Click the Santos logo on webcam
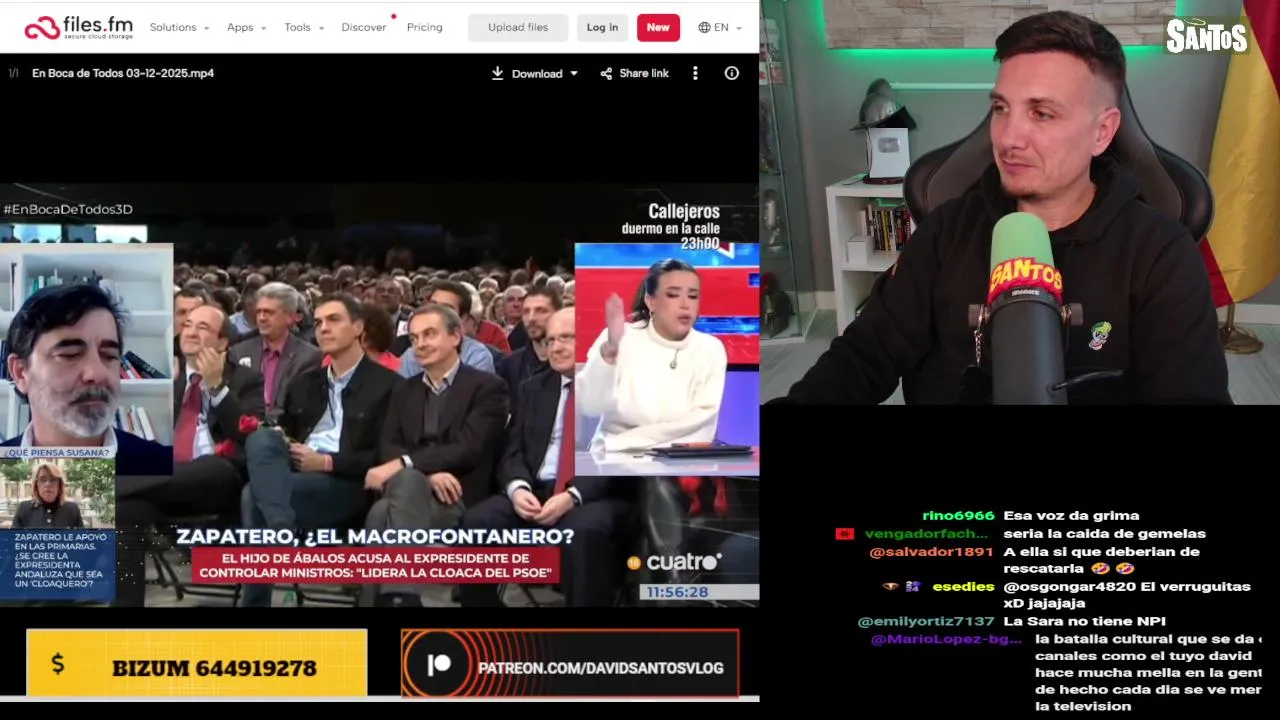This screenshot has height=720, width=1280. coord(1207,35)
